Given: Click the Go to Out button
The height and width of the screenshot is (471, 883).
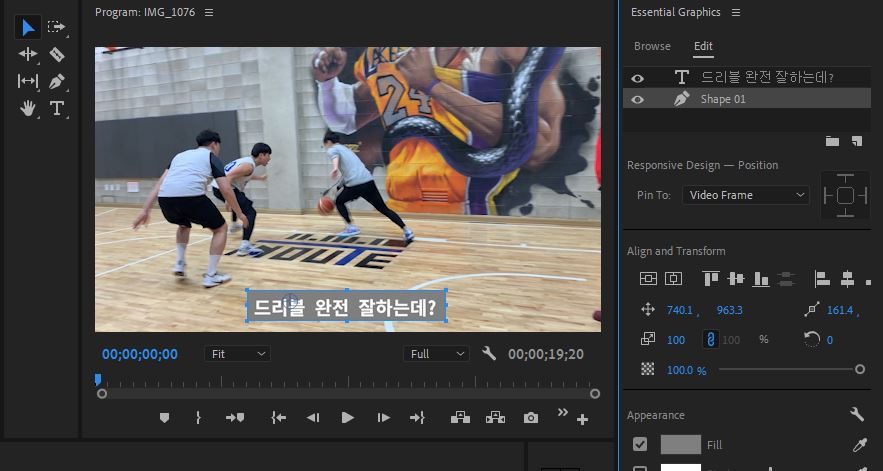Looking at the screenshot, I should coord(417,417).
